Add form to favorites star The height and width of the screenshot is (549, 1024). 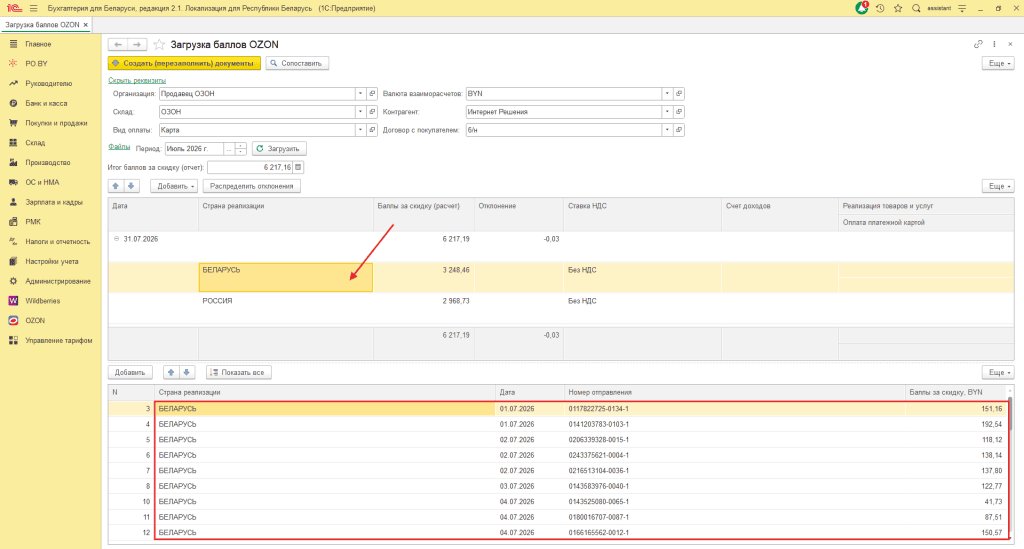pos(159,44)
